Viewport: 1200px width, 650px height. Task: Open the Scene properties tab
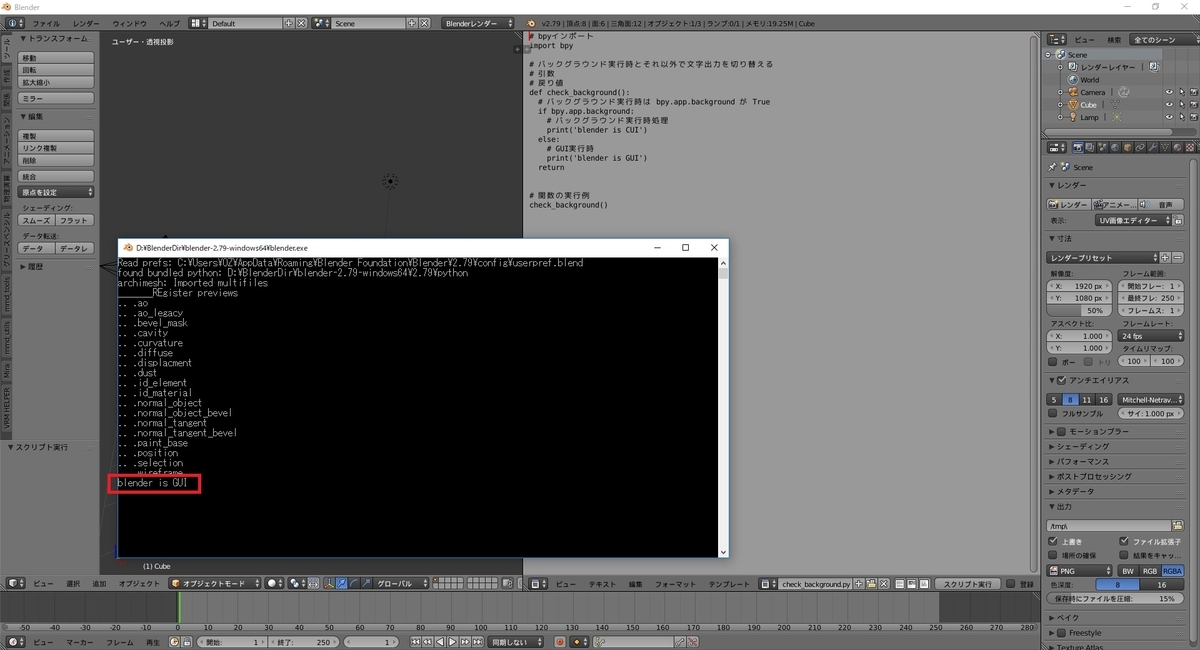1103,147
